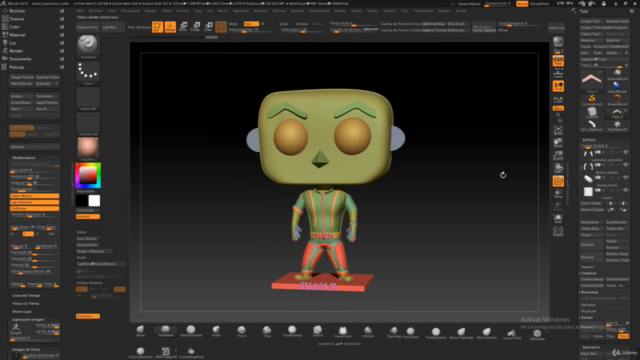Select the Pinch brush
The image size is (640, 360).
coord(242,331)
